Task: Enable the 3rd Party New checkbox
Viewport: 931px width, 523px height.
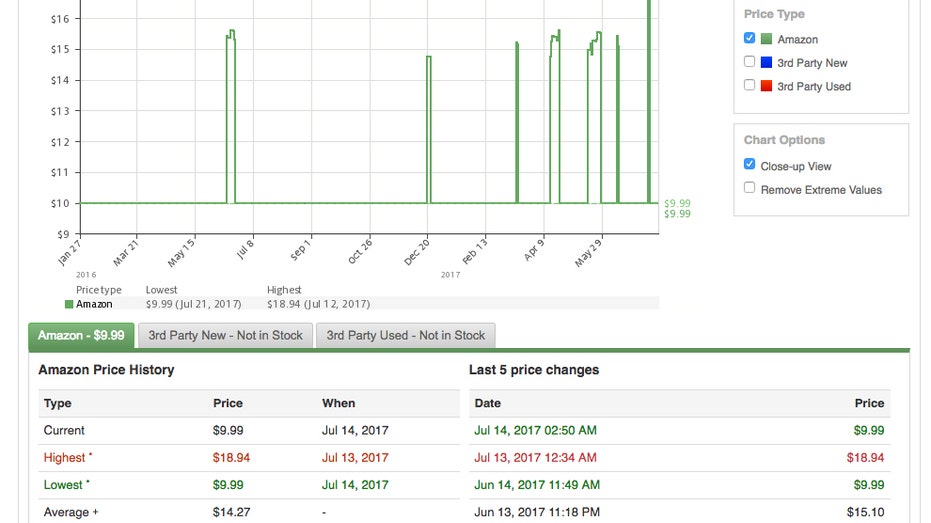Action: tap(749, 62)
